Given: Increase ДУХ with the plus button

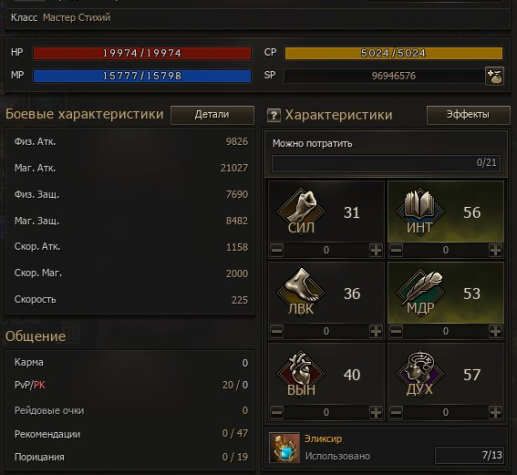Looking at the screenshot, I should click(x=495, y=412).
